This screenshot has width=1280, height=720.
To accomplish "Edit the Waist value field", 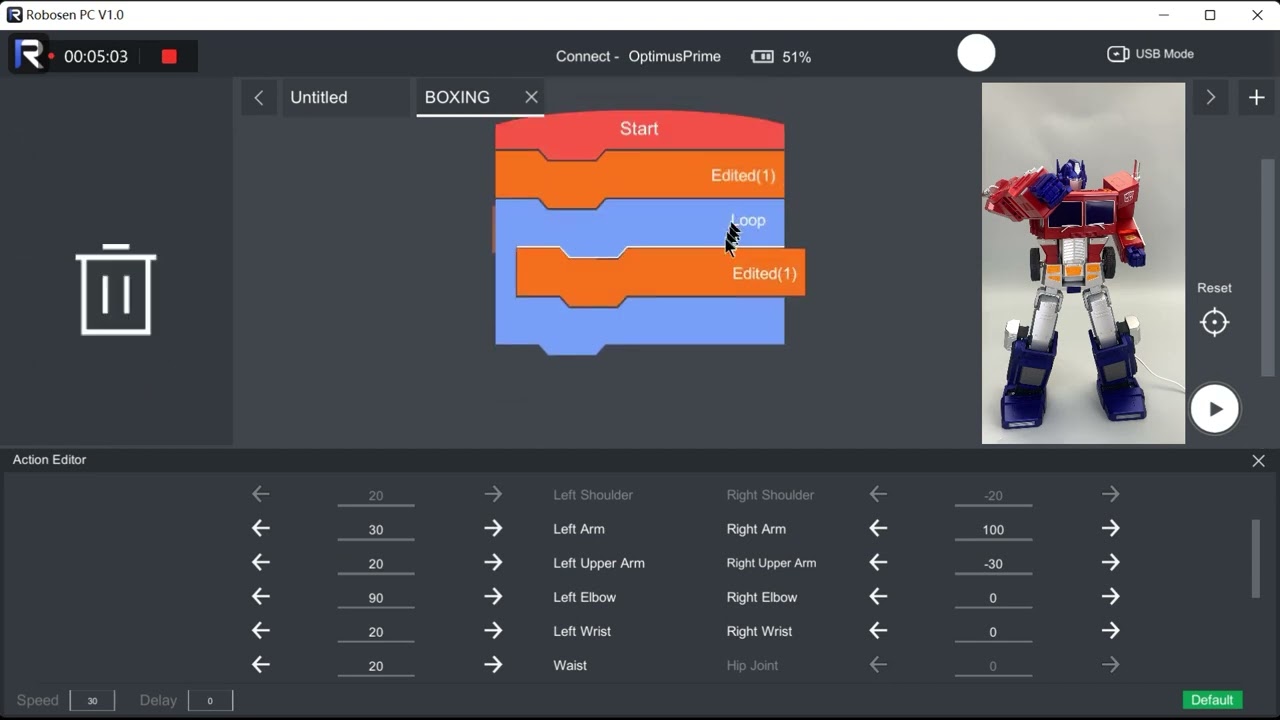I will [x=376, y=666].
